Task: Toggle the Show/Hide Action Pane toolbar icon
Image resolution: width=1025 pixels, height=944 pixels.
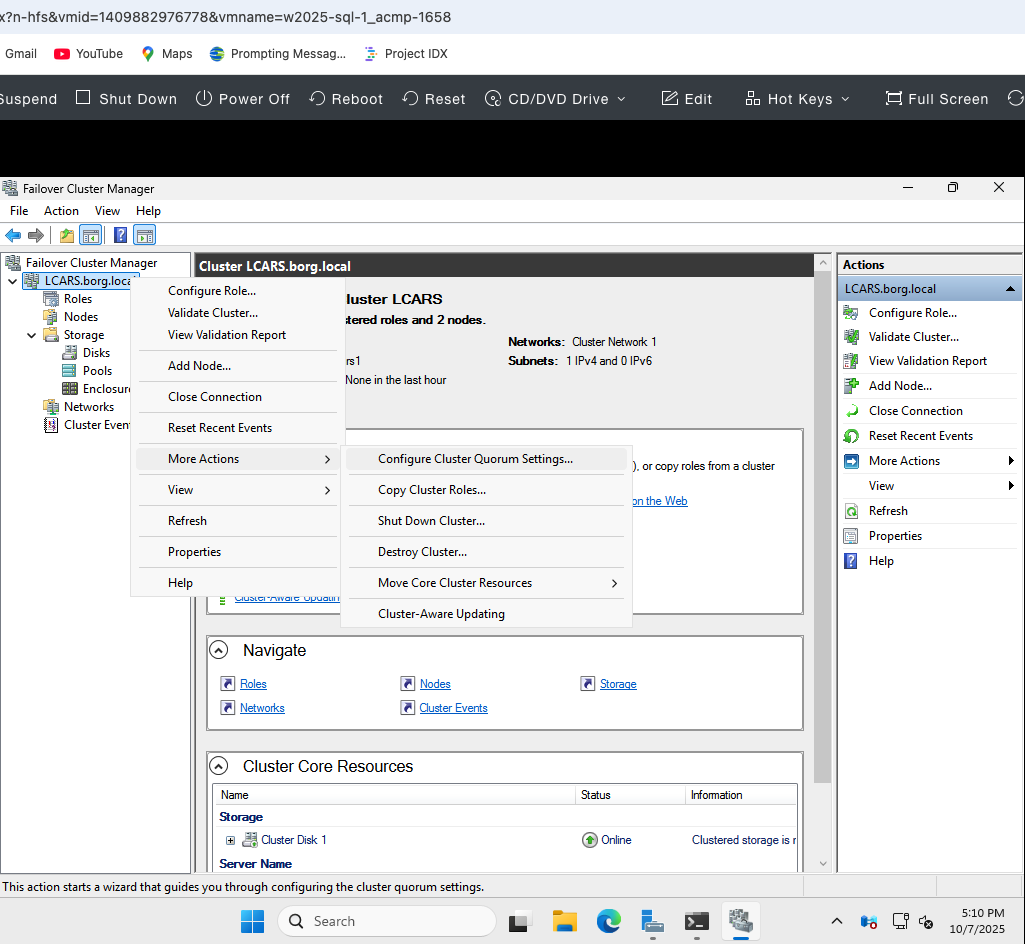Action: point(146,234)
